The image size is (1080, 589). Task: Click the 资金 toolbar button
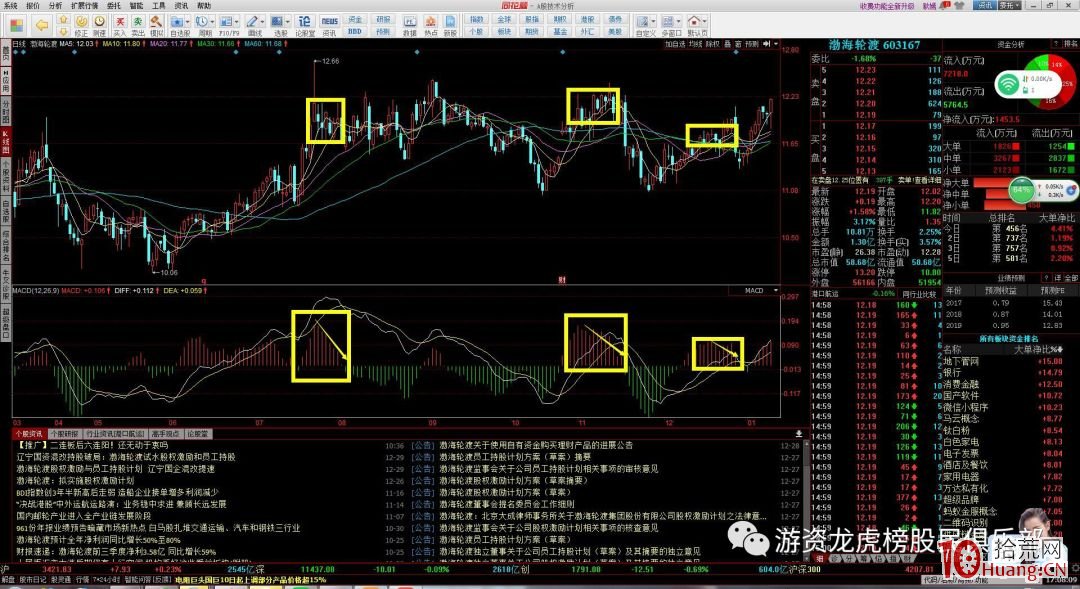pos(355,20)
